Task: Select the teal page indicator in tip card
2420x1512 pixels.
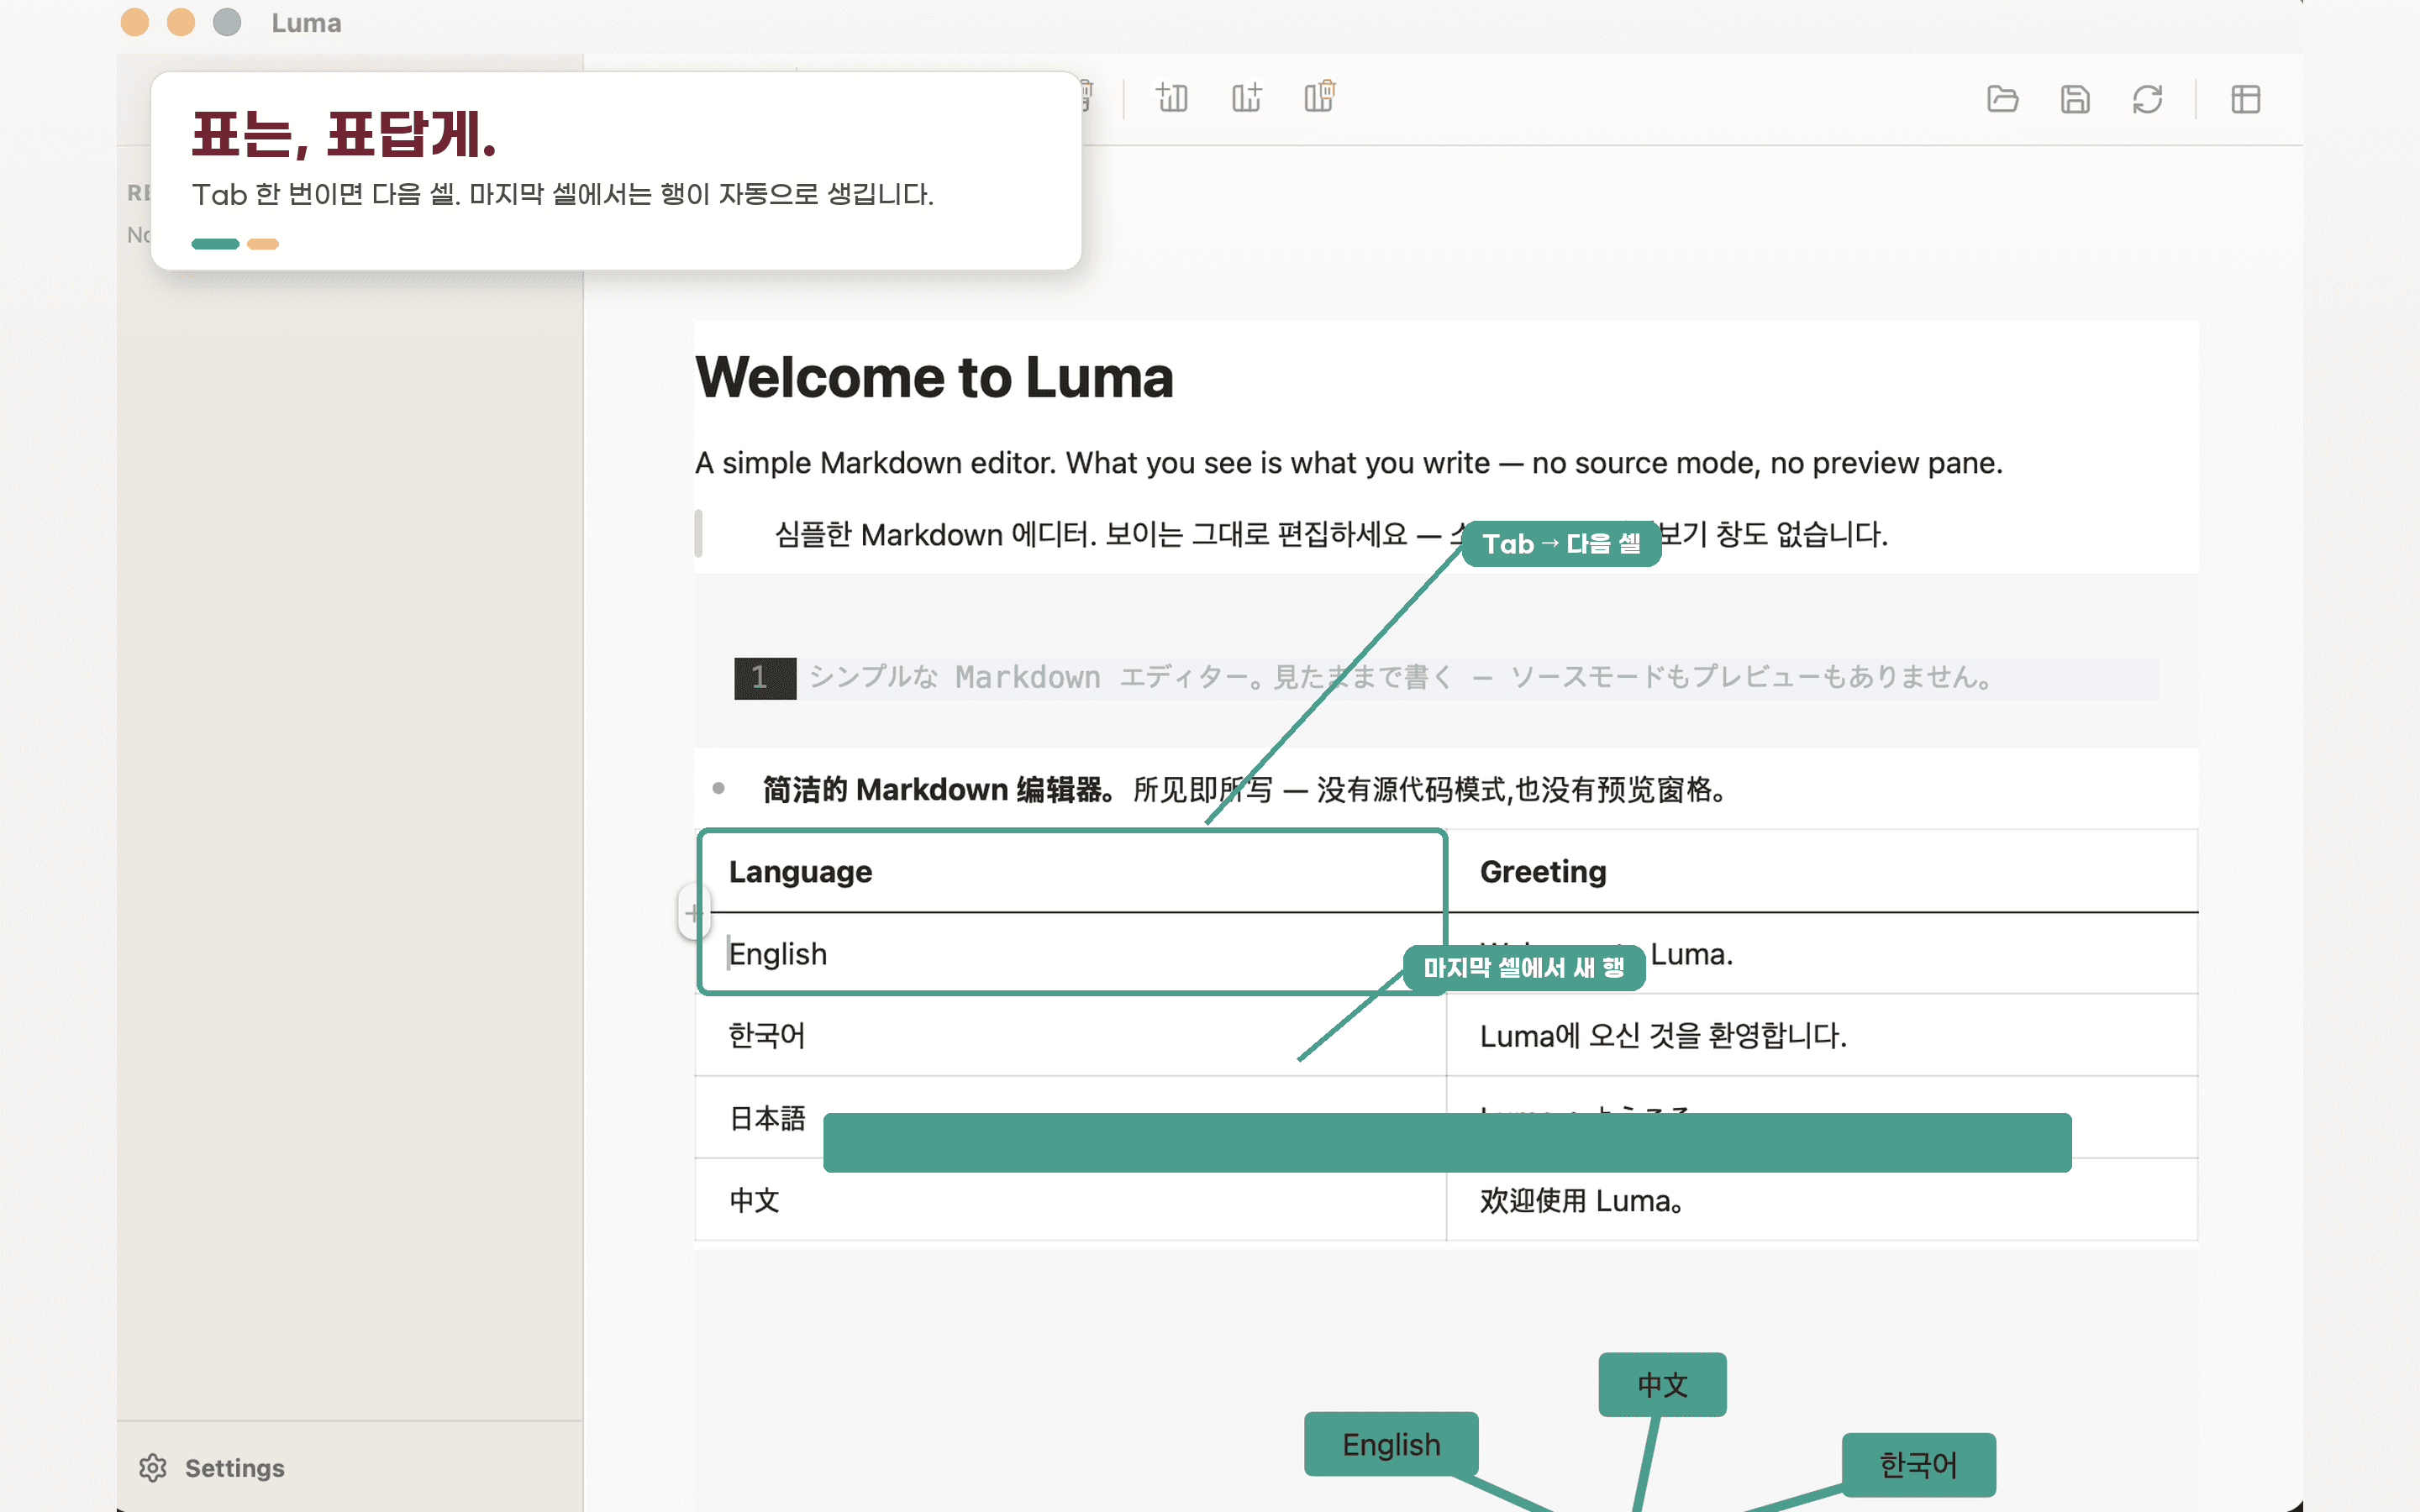Action: tap(215, 244)
